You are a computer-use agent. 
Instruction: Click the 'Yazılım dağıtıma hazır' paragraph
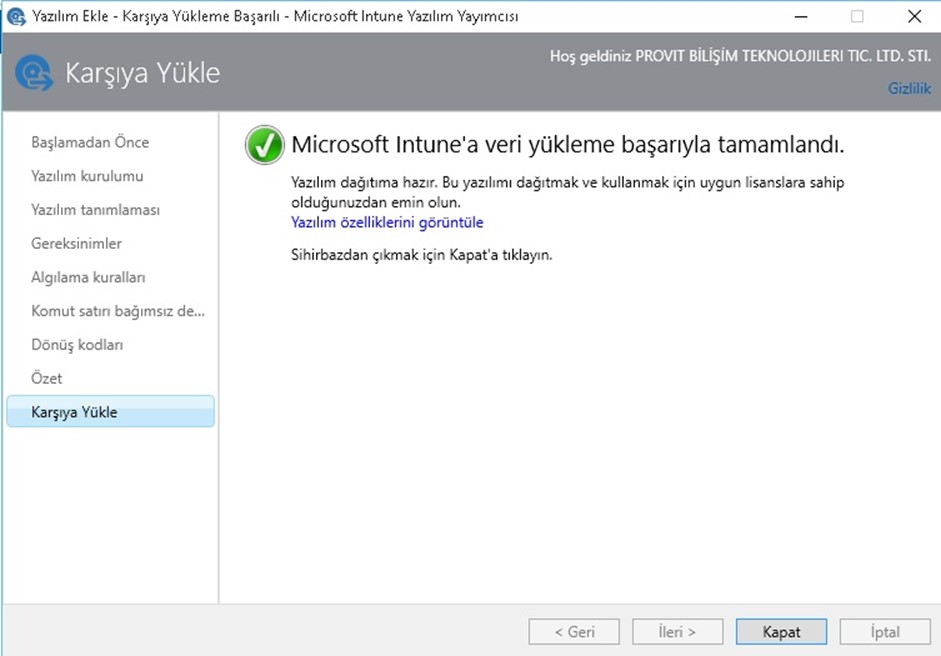pos(568,191)
